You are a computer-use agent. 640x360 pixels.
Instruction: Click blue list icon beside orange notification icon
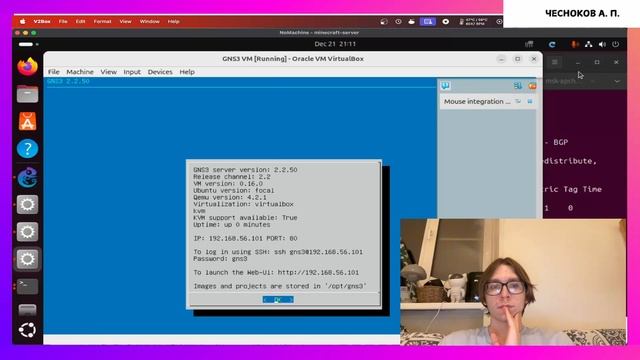coord(518,86)
